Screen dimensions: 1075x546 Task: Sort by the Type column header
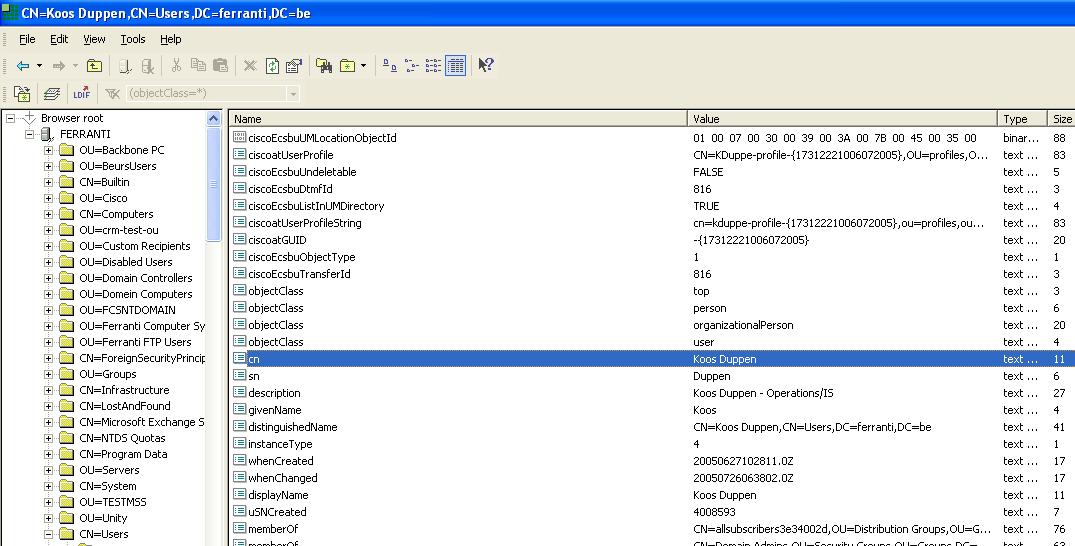(x=1023, y=119)
